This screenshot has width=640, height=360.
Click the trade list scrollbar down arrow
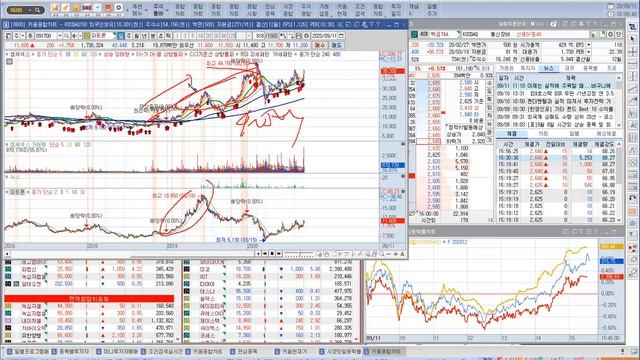(x=619, y=220)
